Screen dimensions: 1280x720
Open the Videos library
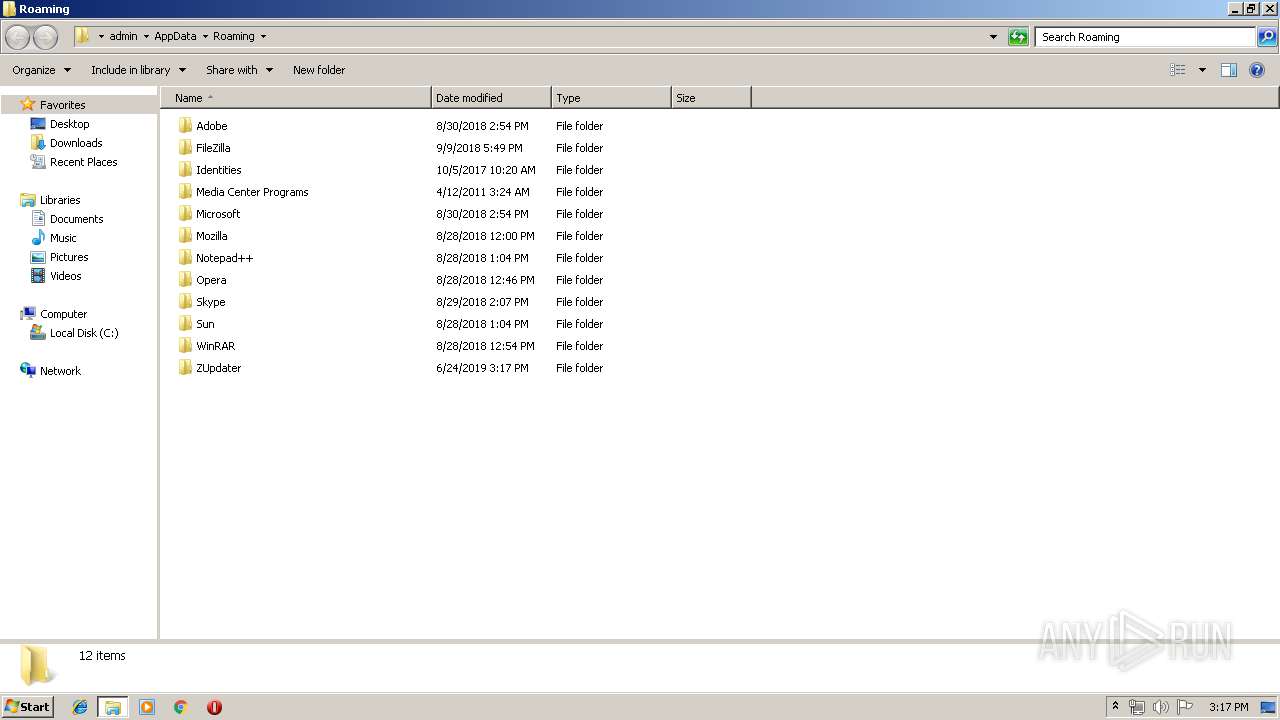tap(66, 276)
